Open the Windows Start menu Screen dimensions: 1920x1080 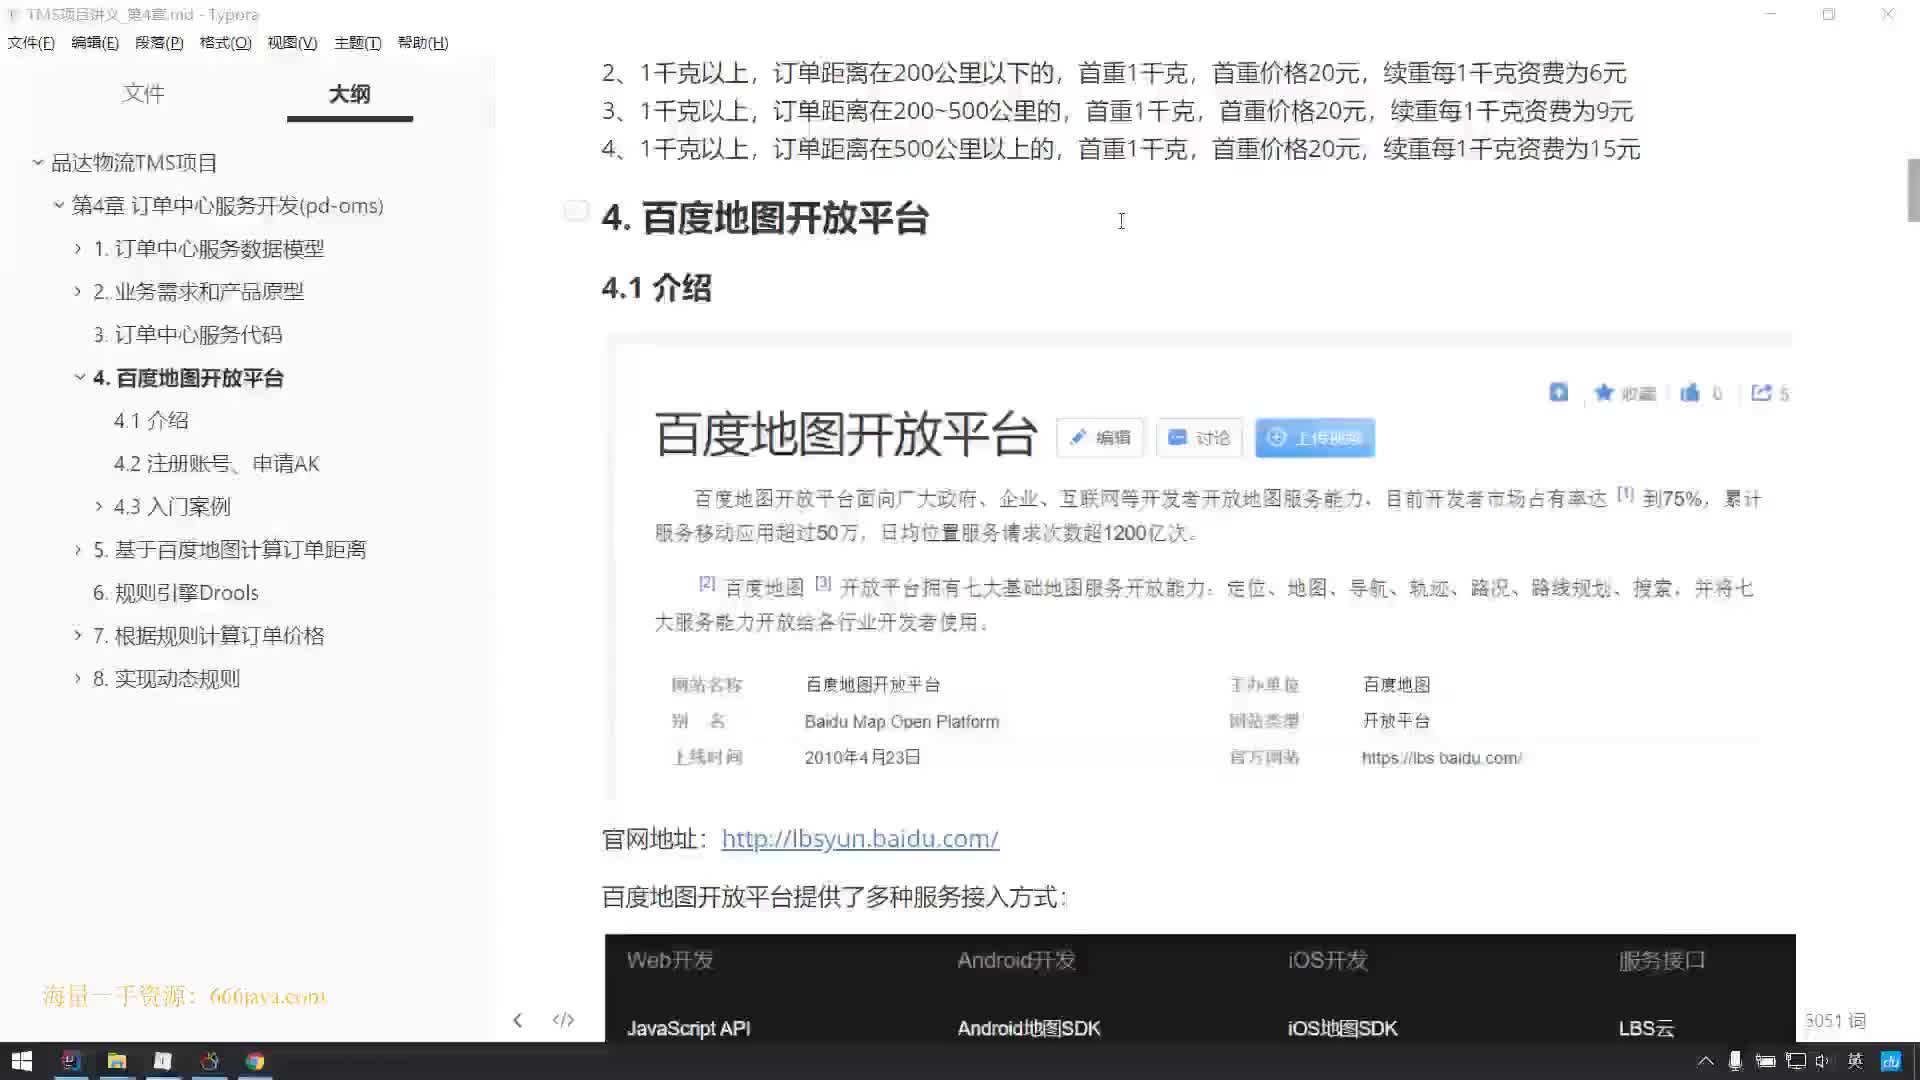[x=22, y=1061]
